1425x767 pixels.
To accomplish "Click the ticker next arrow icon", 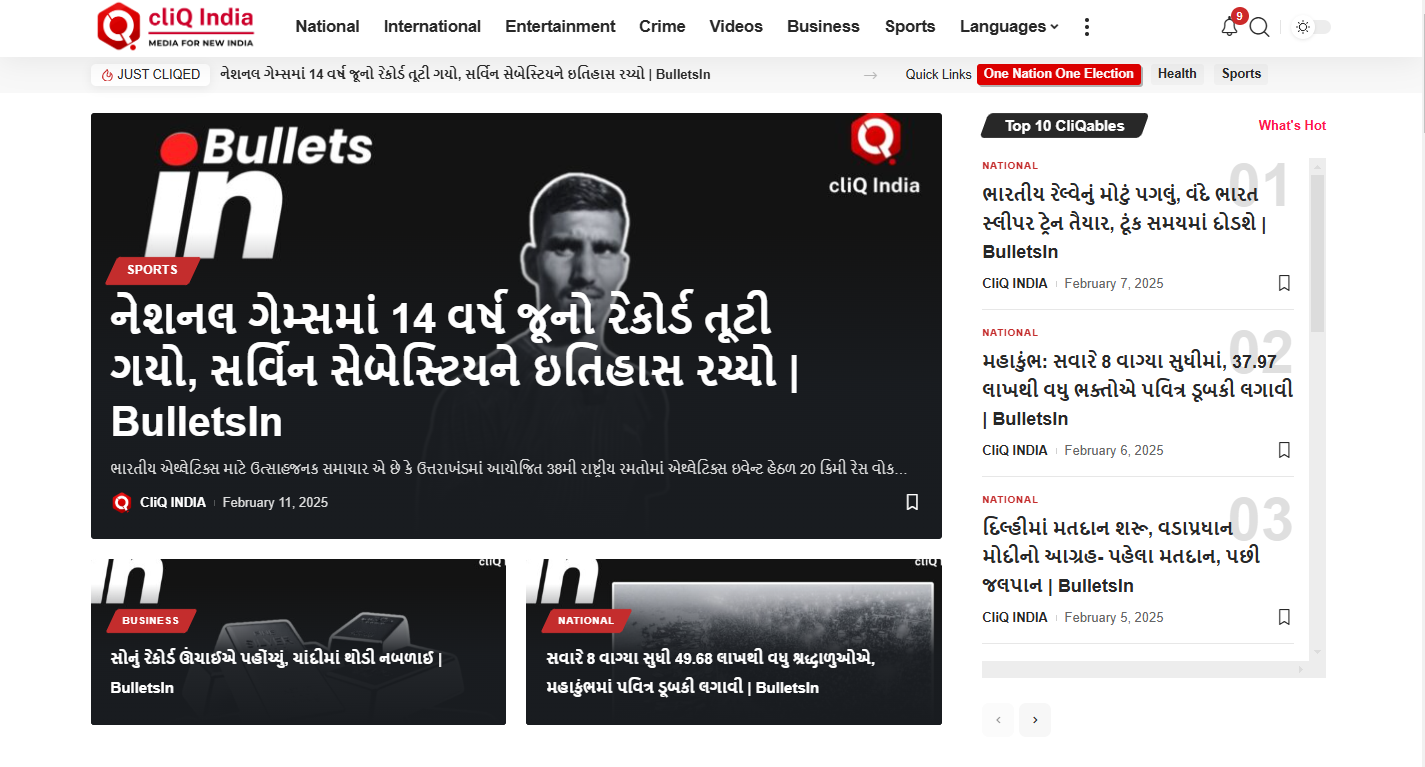I will [870, 75].
